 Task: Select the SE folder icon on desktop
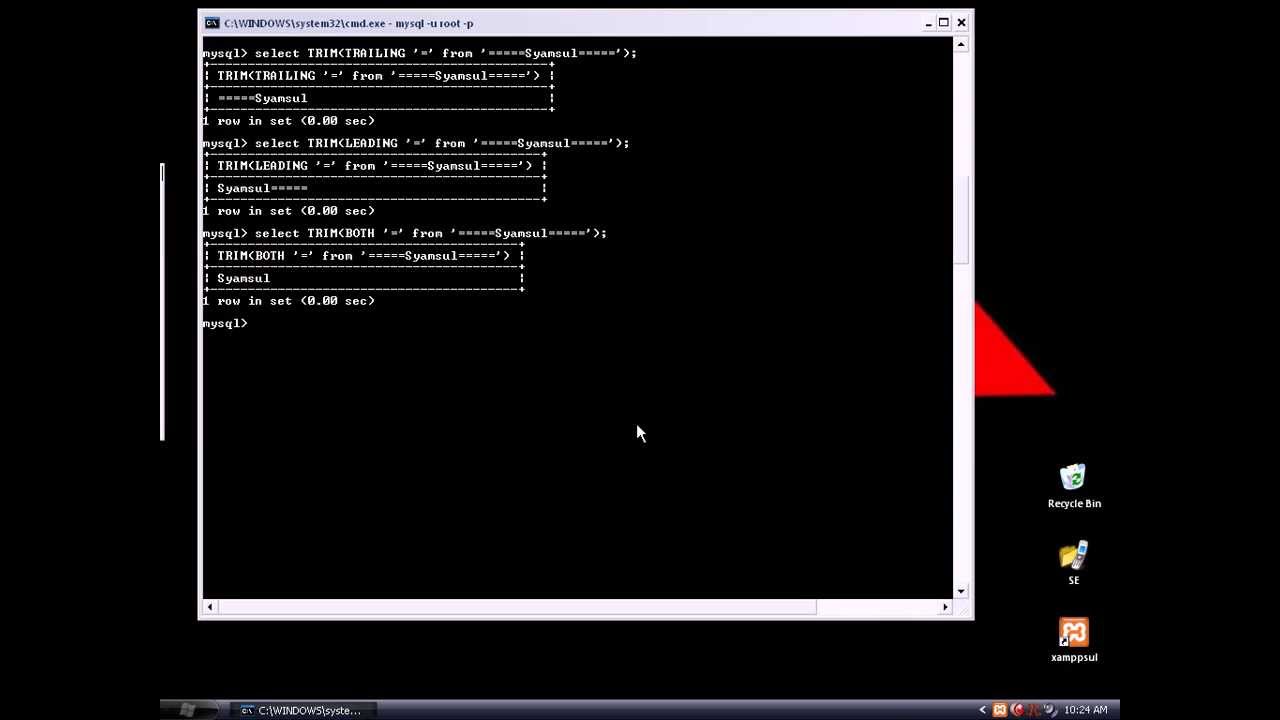pyautogui.click(x=1074, y=564)
